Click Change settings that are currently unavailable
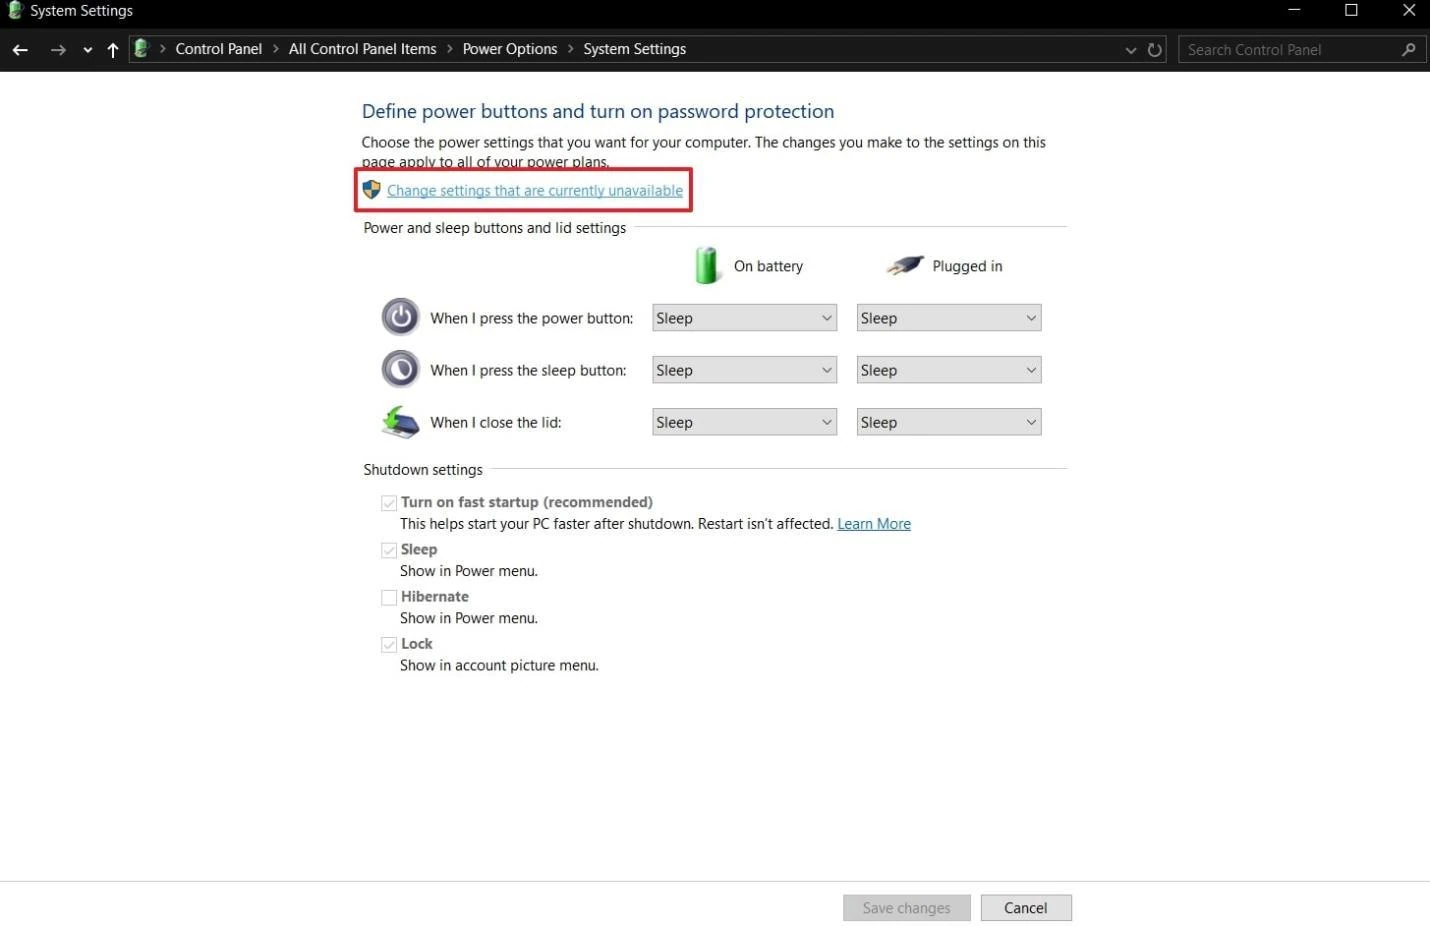Viewport: 1430px width, 926px height. coord(534,190)
